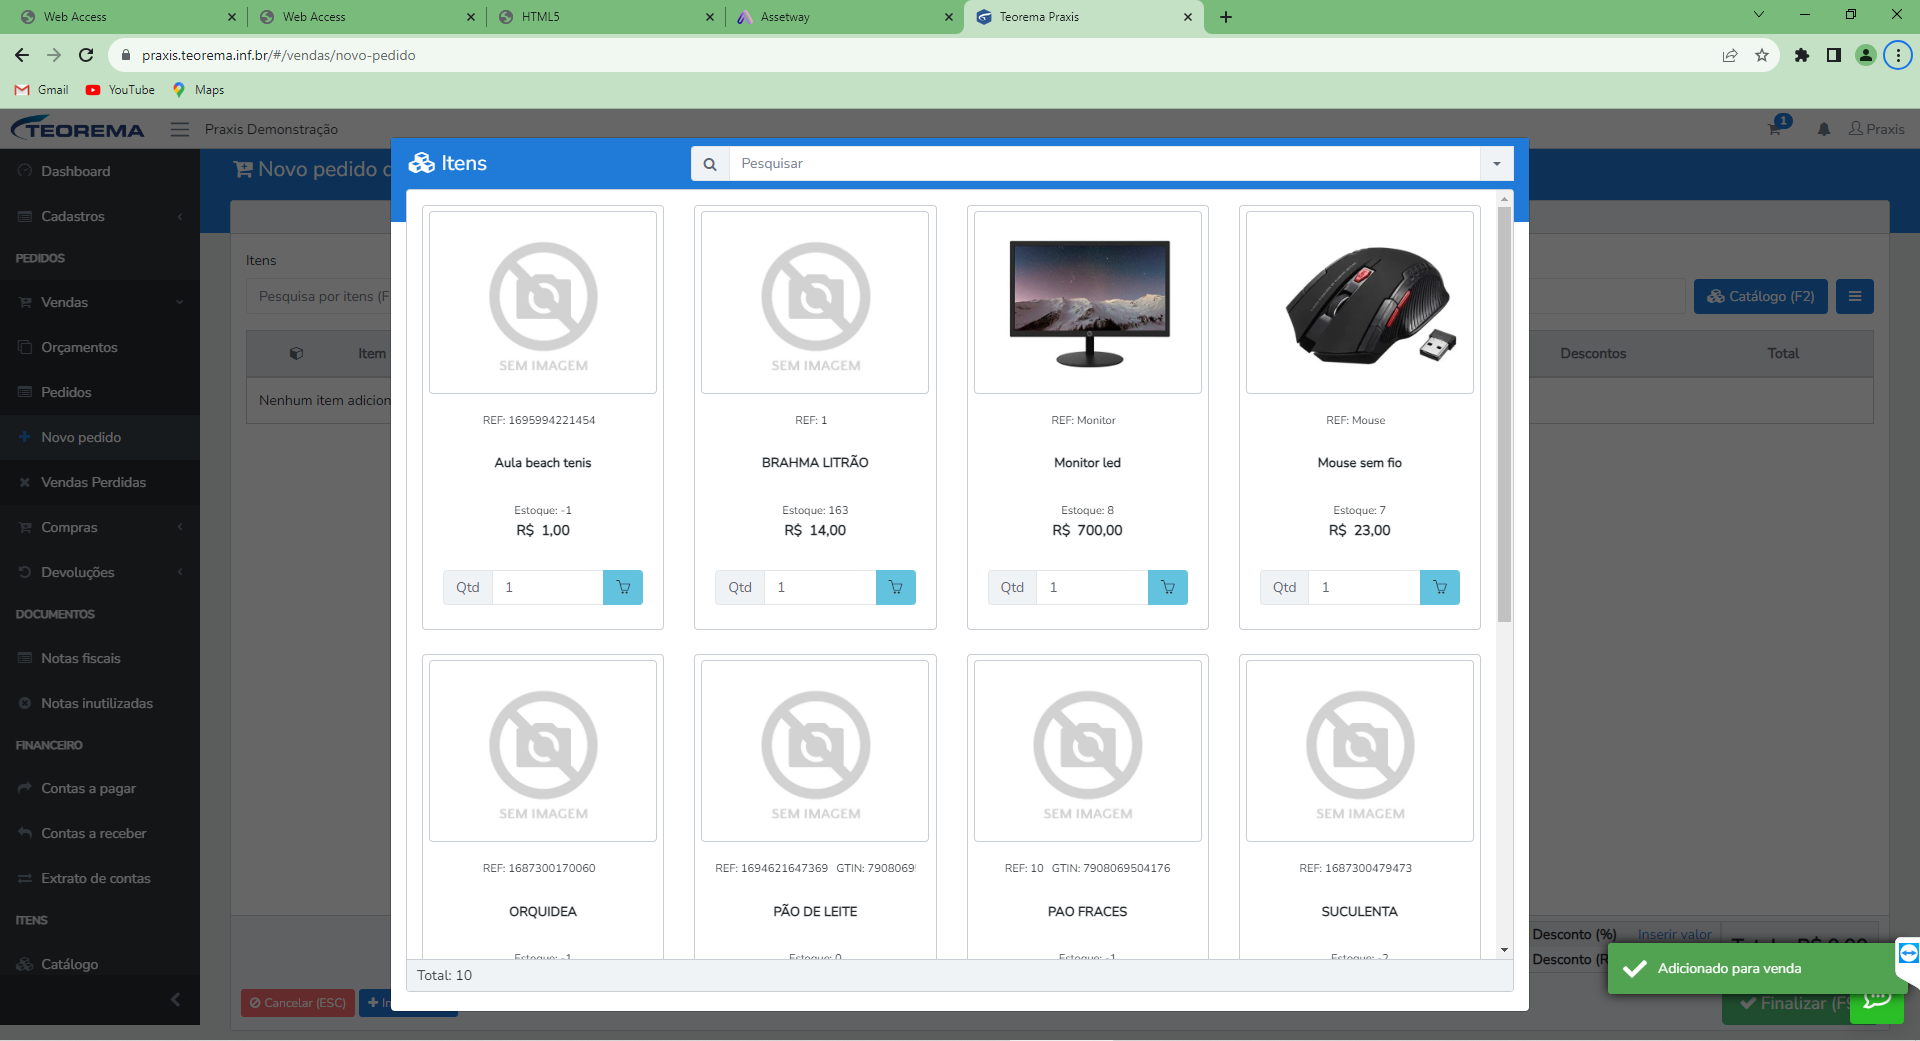Toggle the hamburger sidebar menu

(x=180, y=129)
